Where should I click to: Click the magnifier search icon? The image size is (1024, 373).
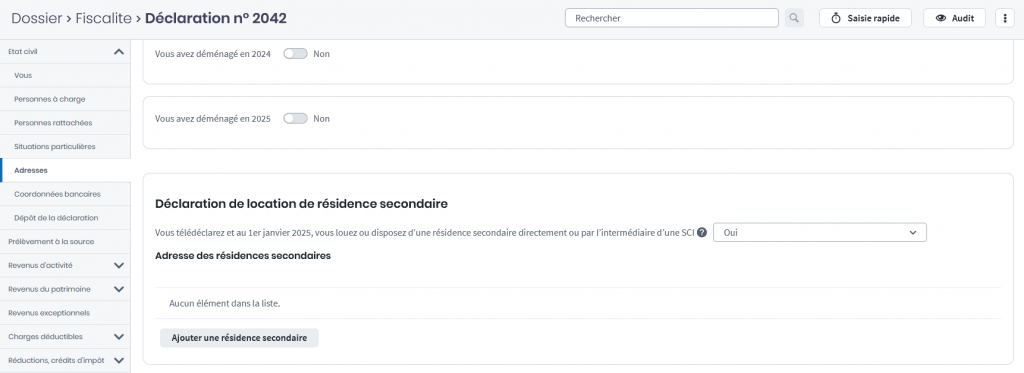click(794, 18)
